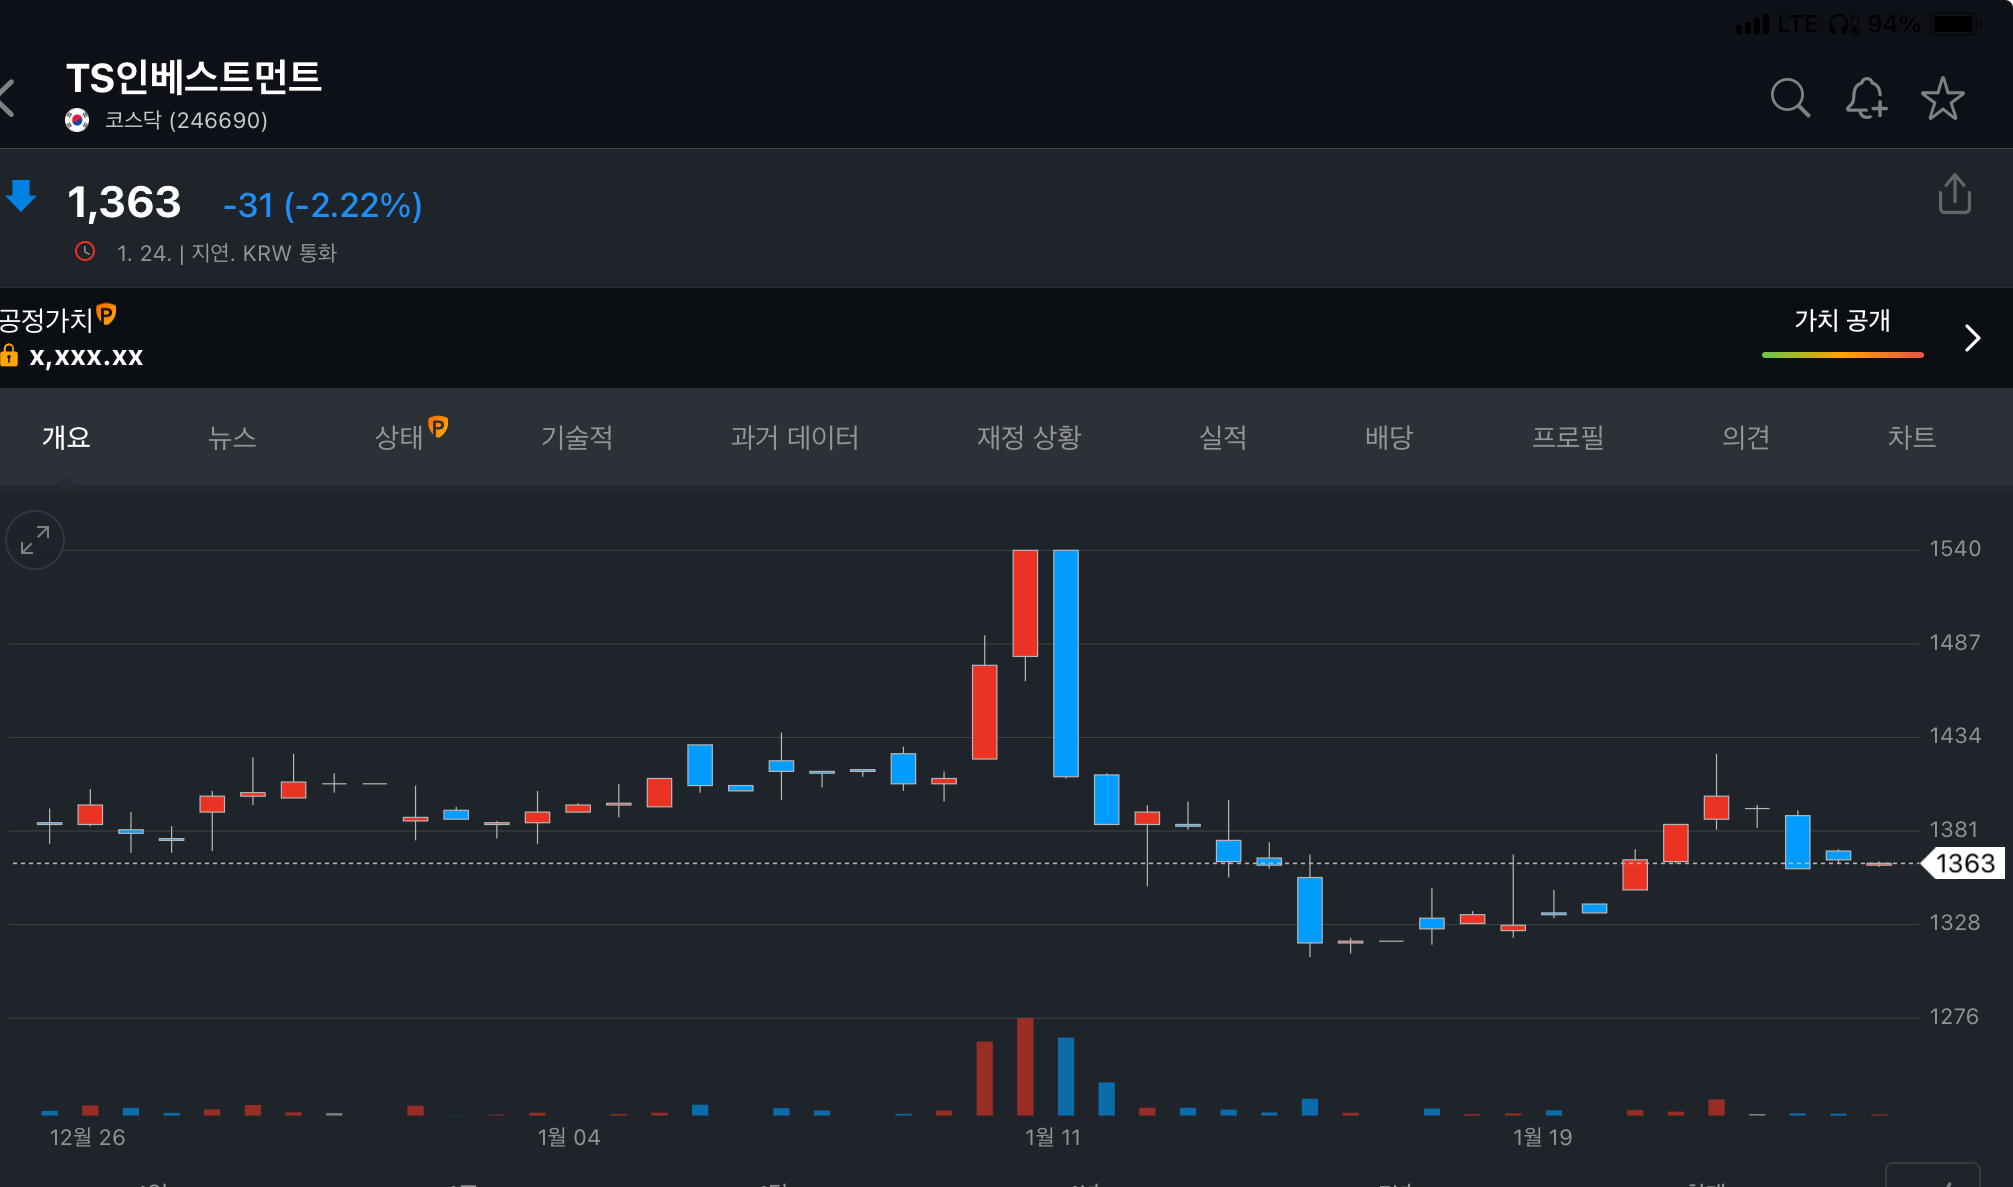Switch to the 차트 tab
The width and height of the screenshot is (2013, 1187).
click(x=1912, y=437)
